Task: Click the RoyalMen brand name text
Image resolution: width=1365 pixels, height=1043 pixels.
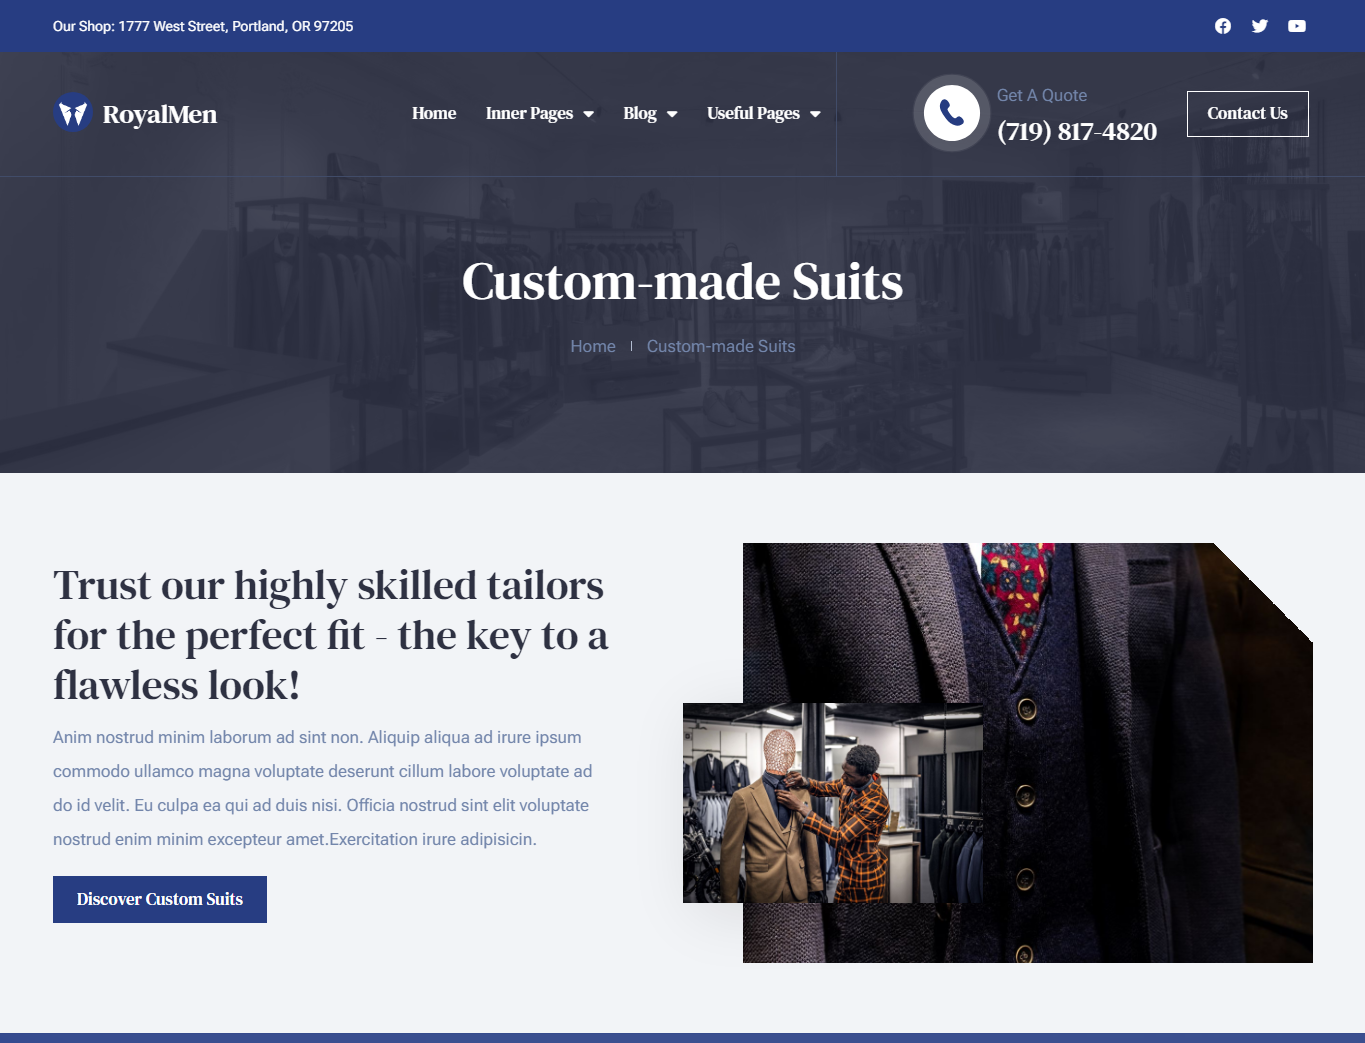Action: click(x=160, y=114)
